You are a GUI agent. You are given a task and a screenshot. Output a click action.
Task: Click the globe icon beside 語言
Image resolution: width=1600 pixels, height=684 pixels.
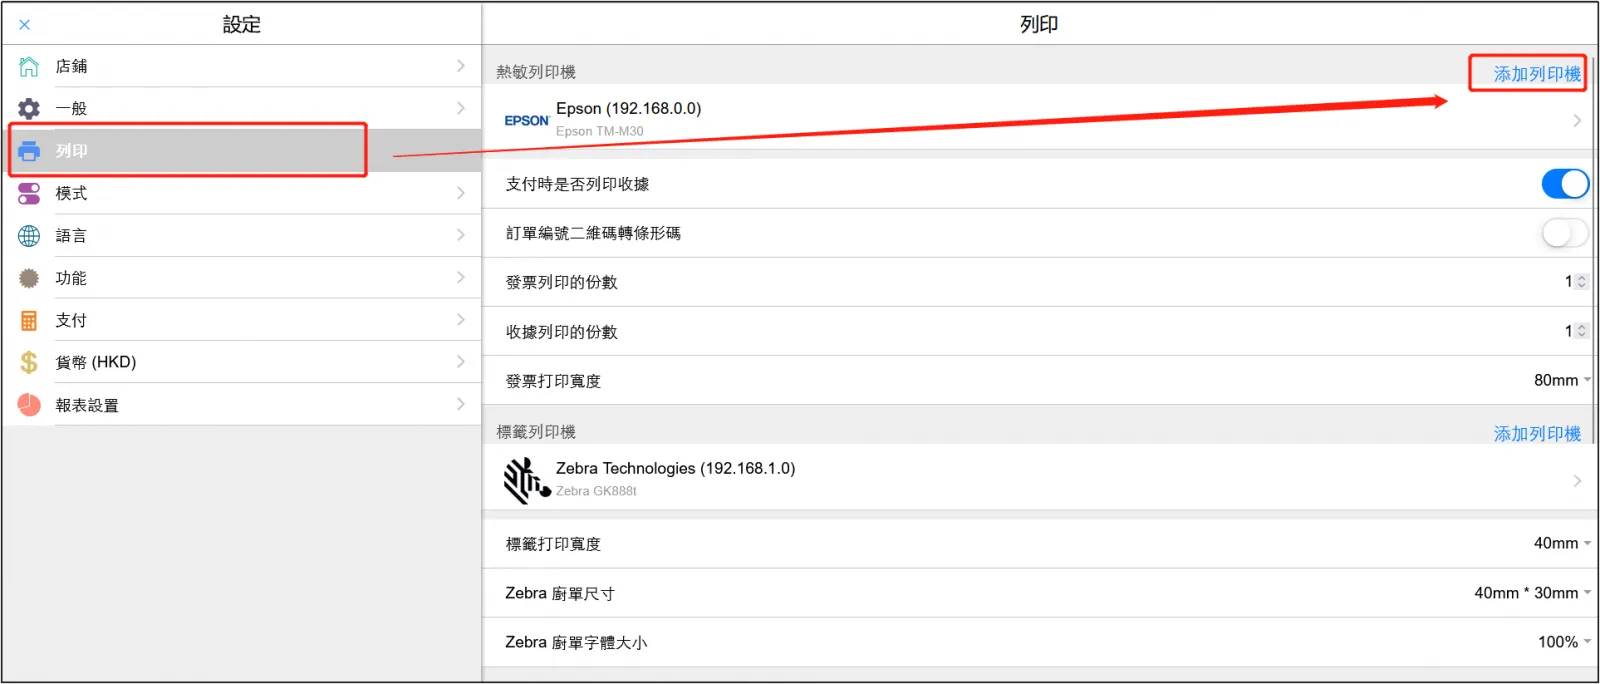coord(29,236)
